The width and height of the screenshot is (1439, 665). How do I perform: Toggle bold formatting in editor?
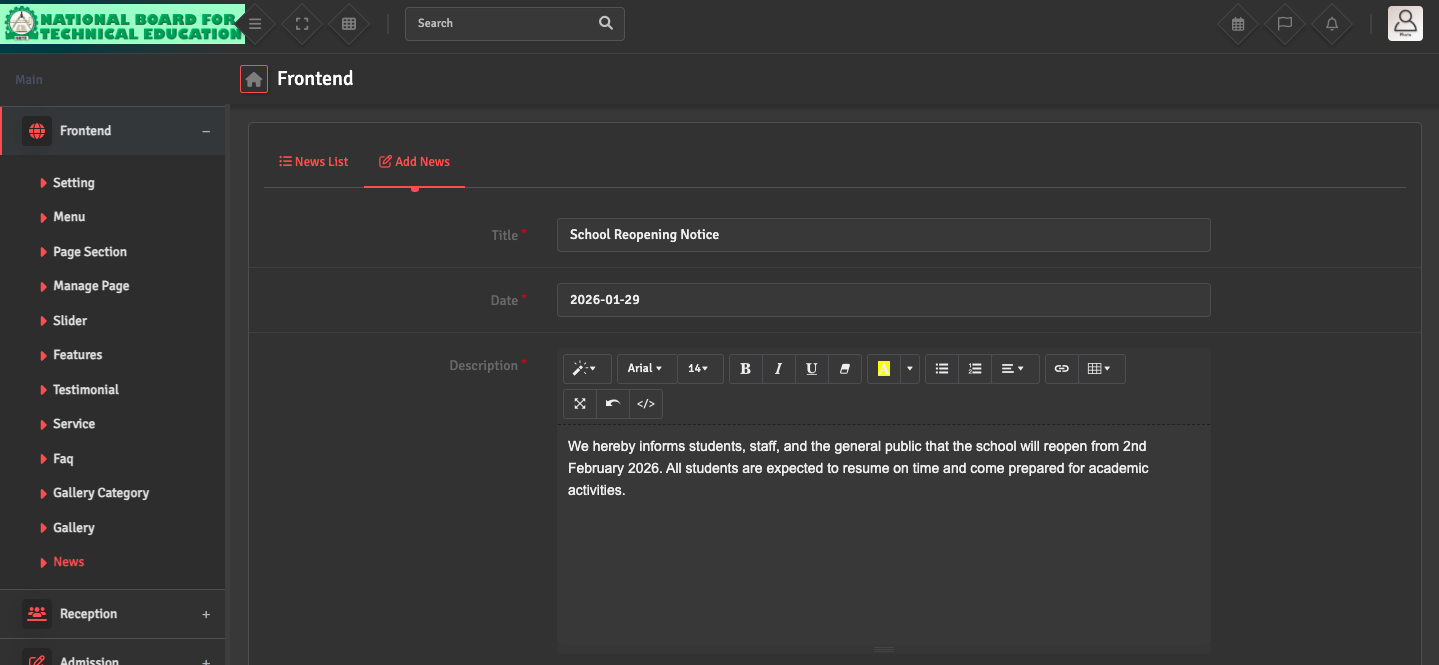click(x=745, y=369)
